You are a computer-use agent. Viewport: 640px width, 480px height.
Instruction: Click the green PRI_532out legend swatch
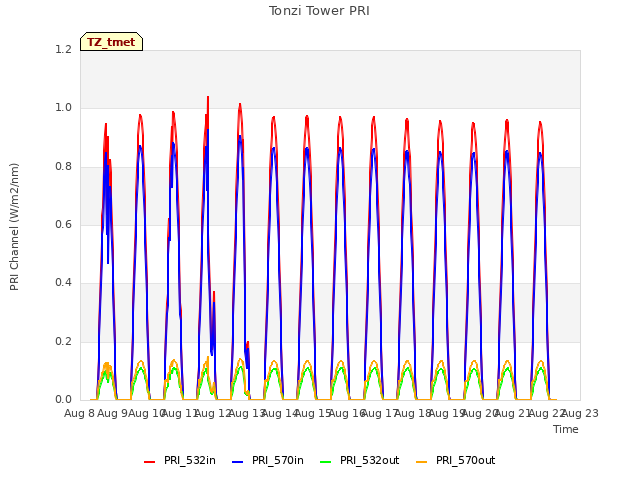coord(326,462)
